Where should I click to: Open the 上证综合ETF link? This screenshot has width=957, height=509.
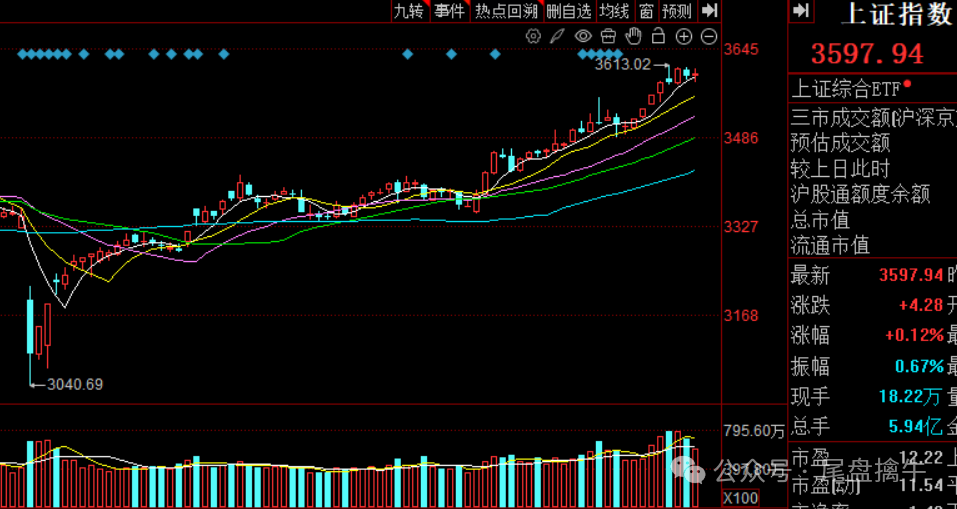(x=845, y=90)
